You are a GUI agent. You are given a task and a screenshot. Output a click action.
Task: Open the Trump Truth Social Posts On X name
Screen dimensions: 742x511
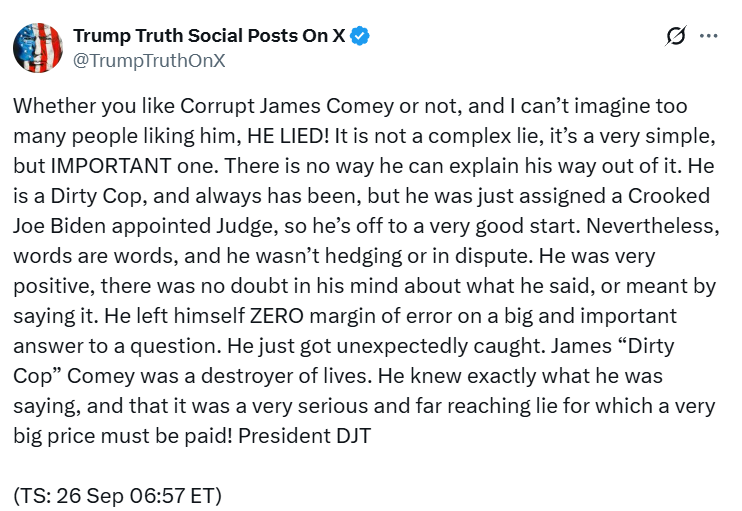point(209,36)
